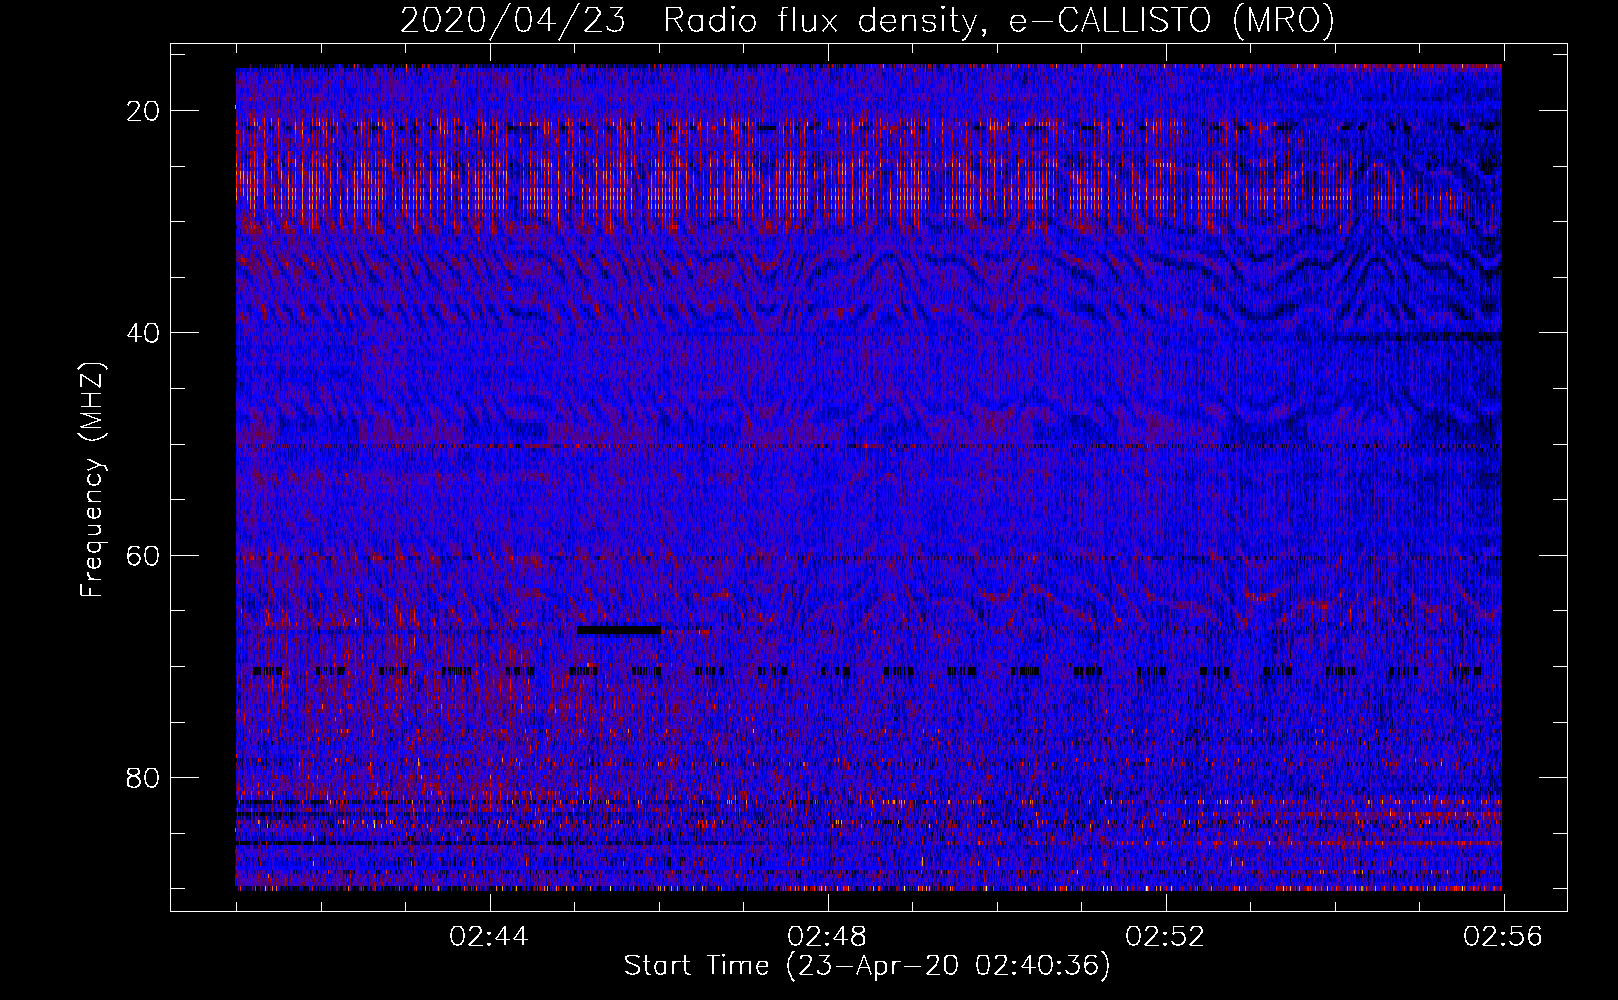Image resolution: width=1618 pixels, height=1000 pixels.
Task: Click the "Start Time (23-Apr-20 02:40:36)" label
Action: point(867,966)
